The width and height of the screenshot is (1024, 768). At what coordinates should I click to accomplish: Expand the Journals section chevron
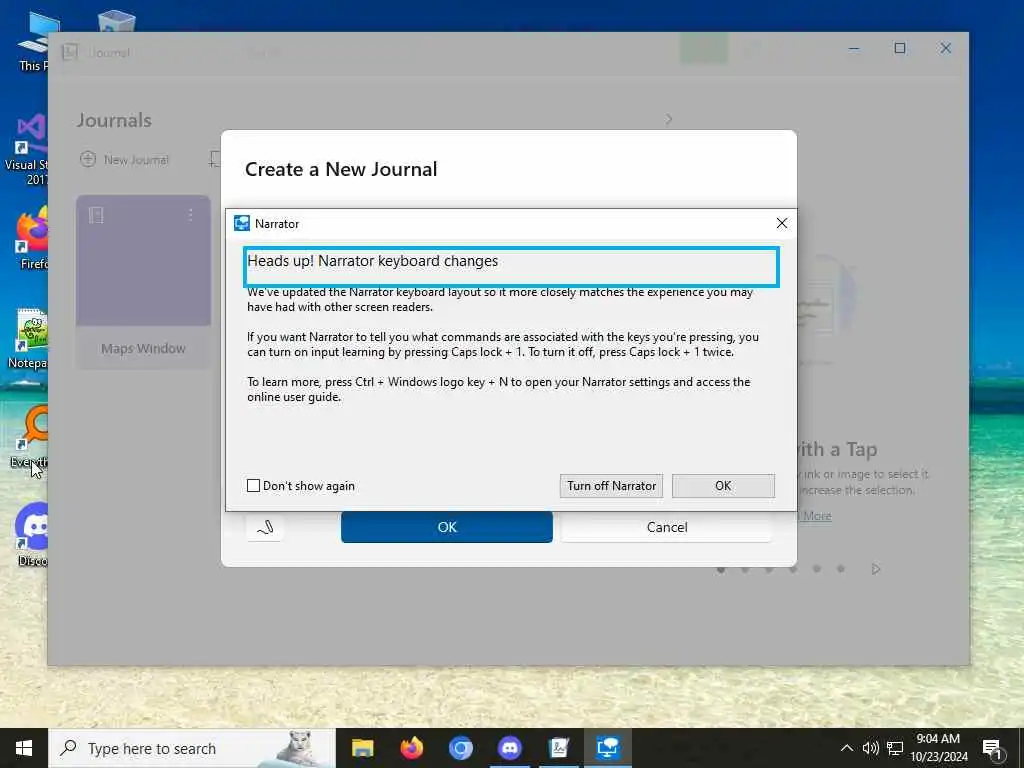coord(669,120)
